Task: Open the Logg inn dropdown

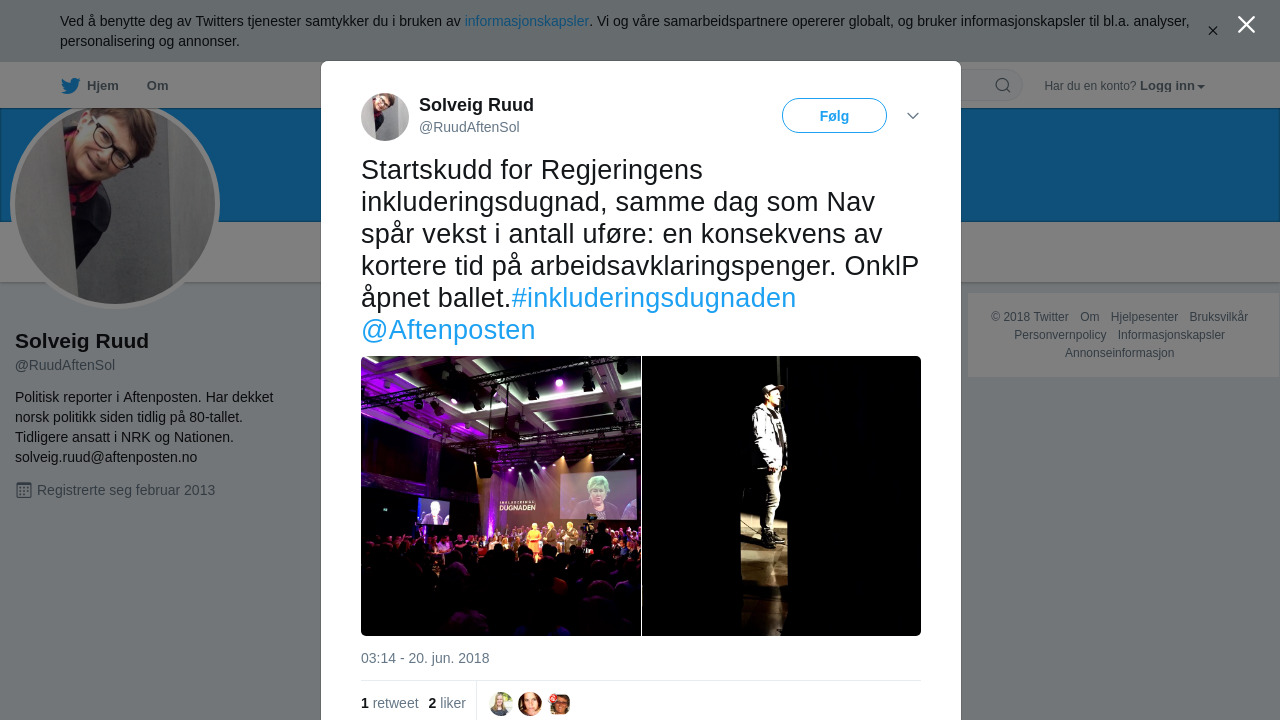Action: pyautogui.click(x=1172, y=86)
